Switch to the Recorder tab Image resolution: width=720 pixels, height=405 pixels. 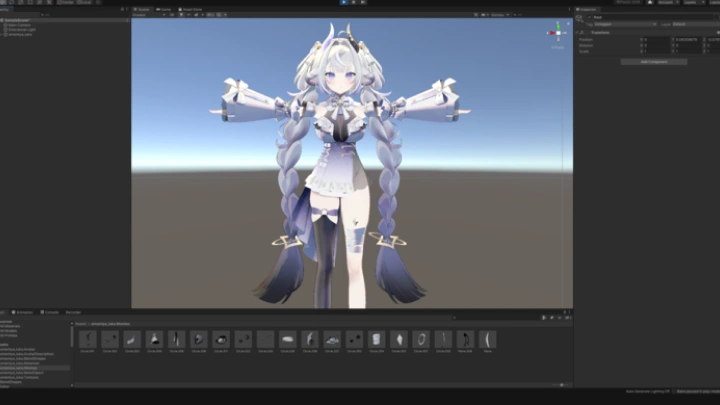coord(73,312)
